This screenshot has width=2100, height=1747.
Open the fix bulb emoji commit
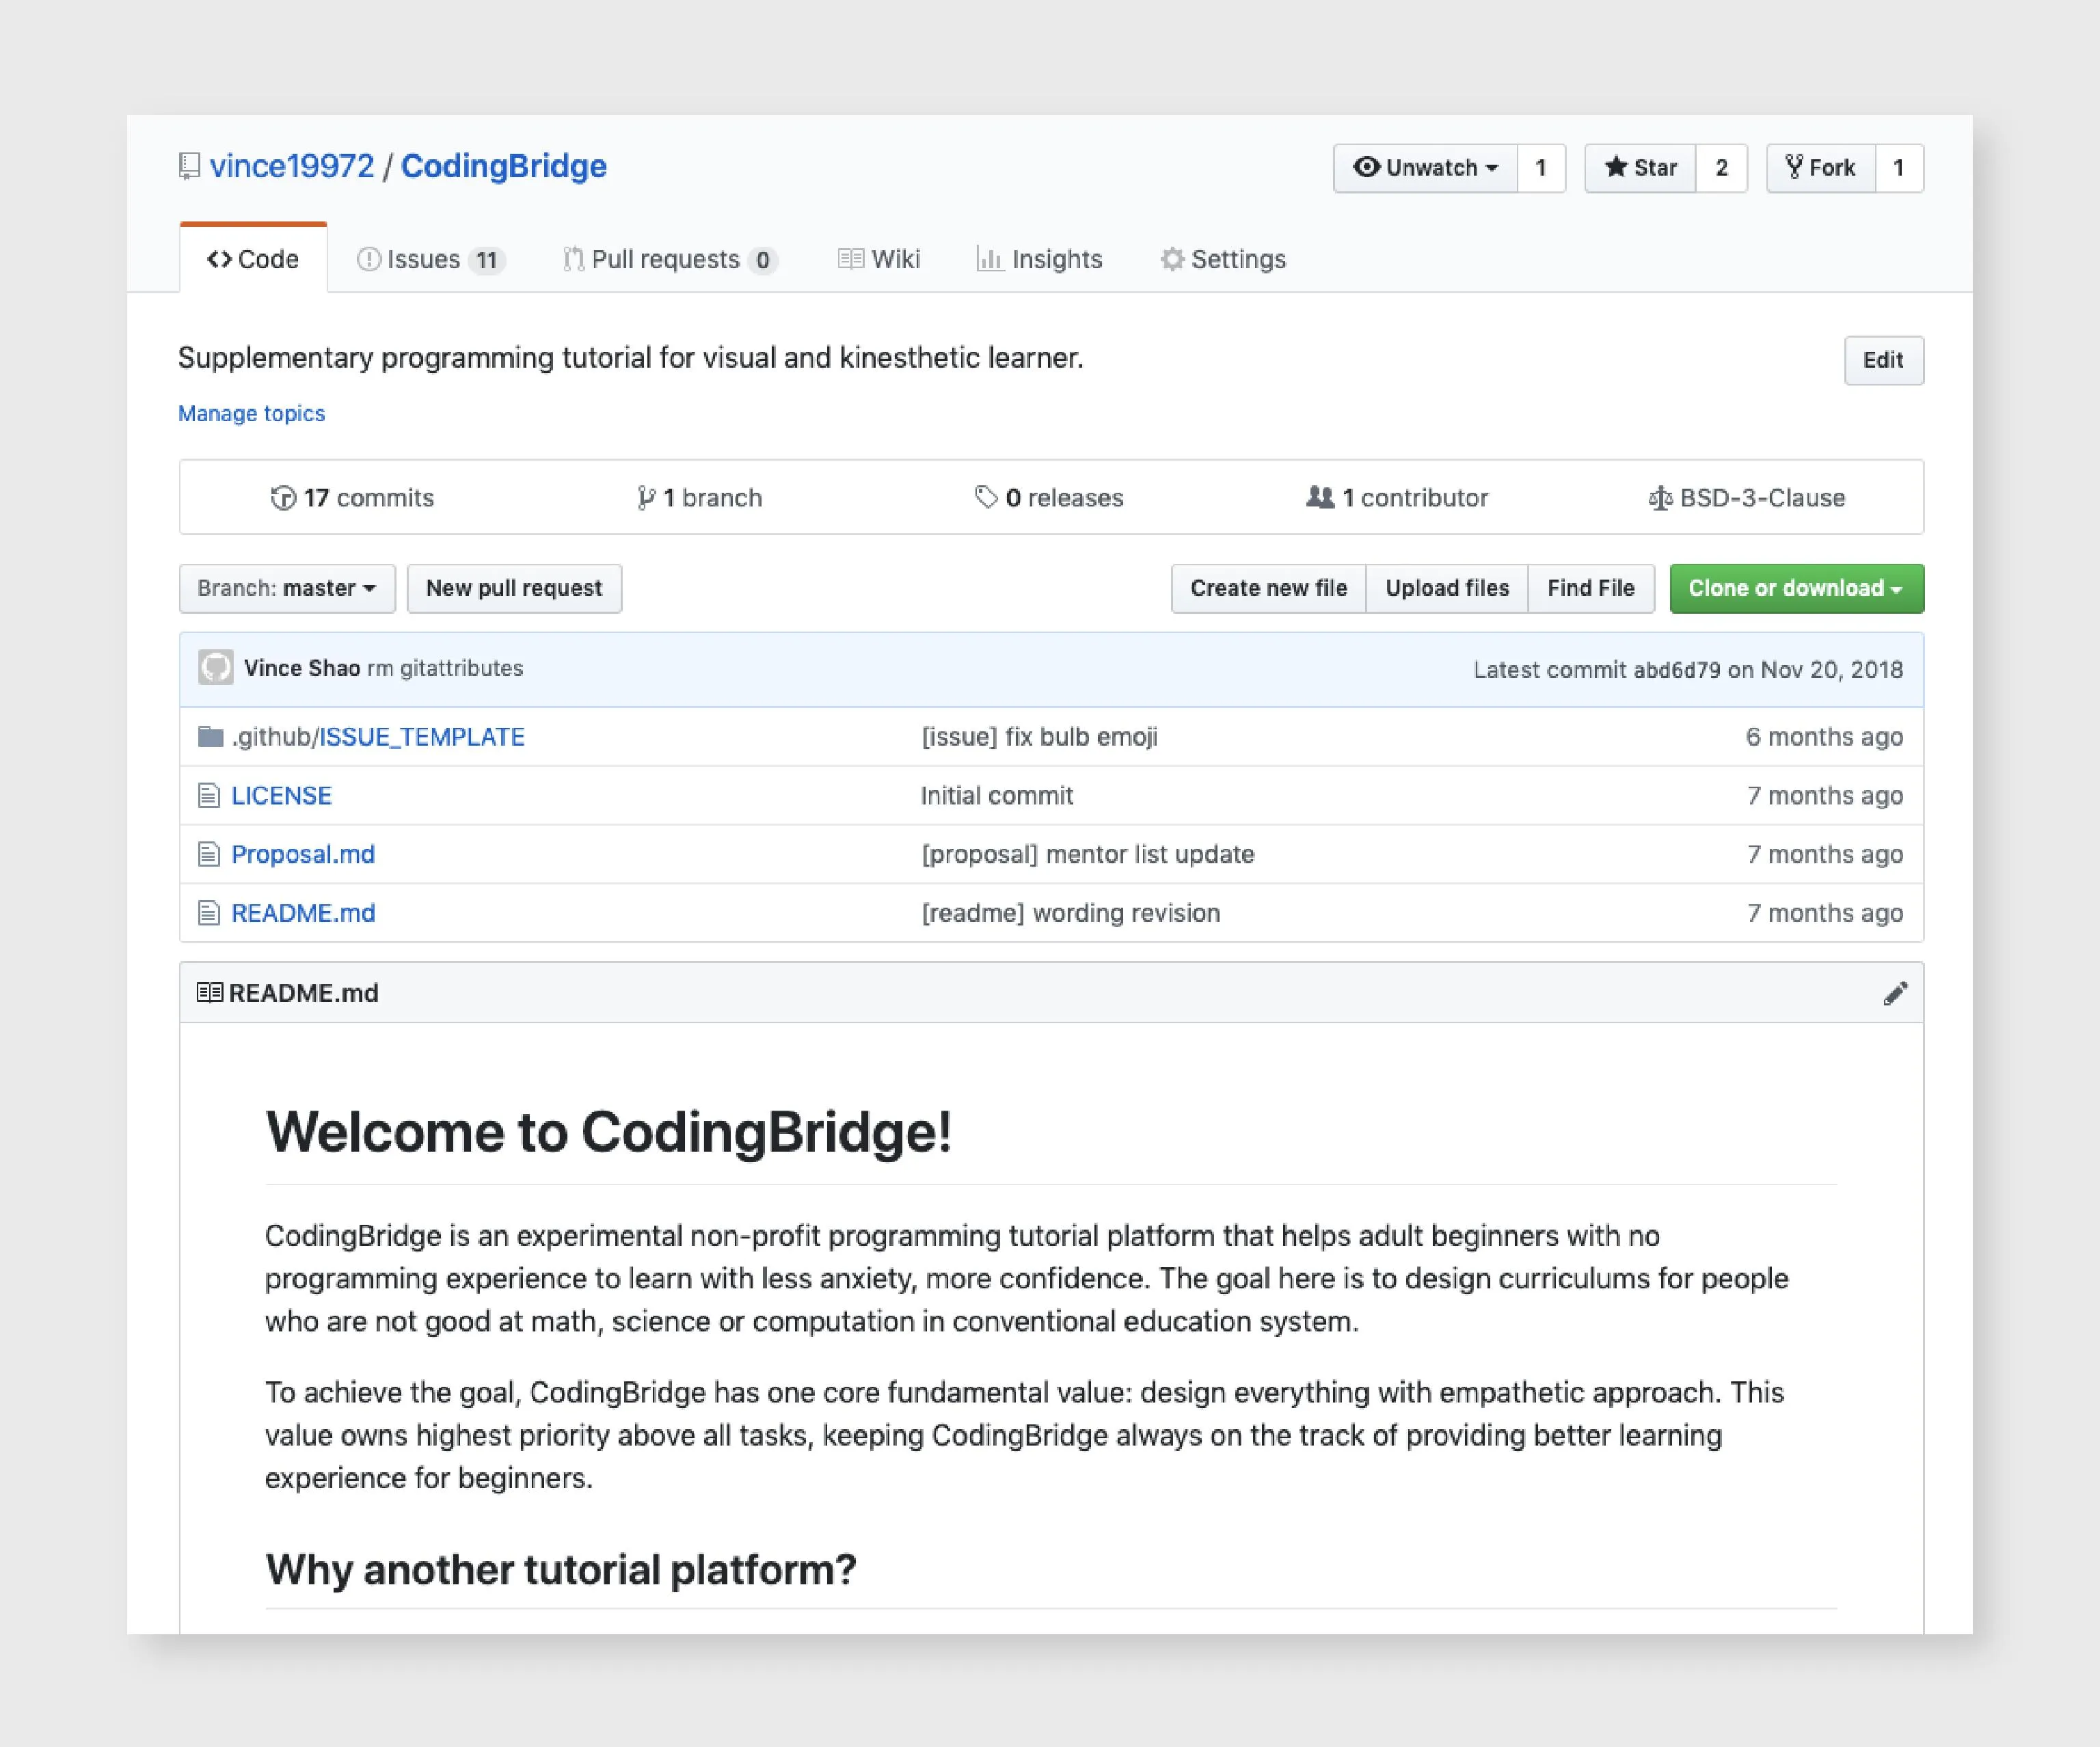[x=1039, y=737]
